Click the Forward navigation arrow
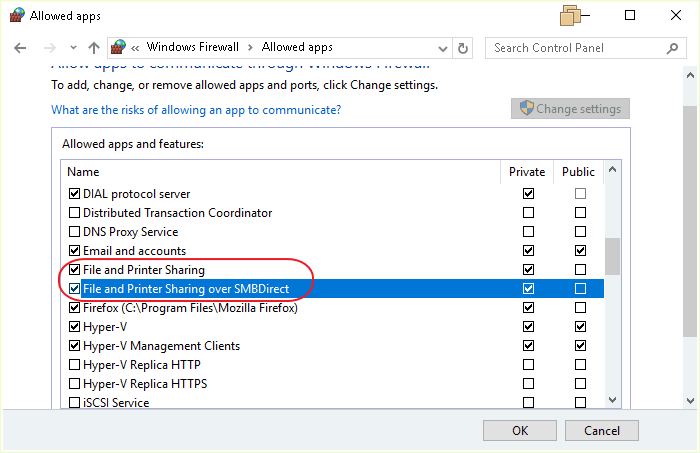Image resolution: width=700 pixels, height=453 pixels. pyautogui.click(x=48, y=48)
